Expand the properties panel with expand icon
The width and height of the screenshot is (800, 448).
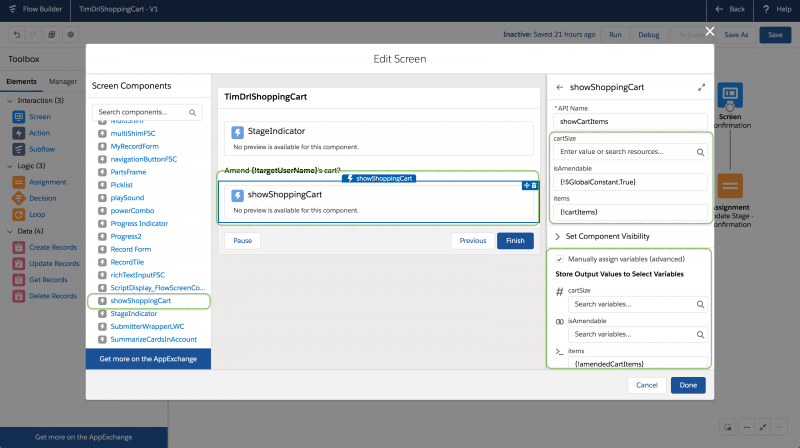pos(702,87)
